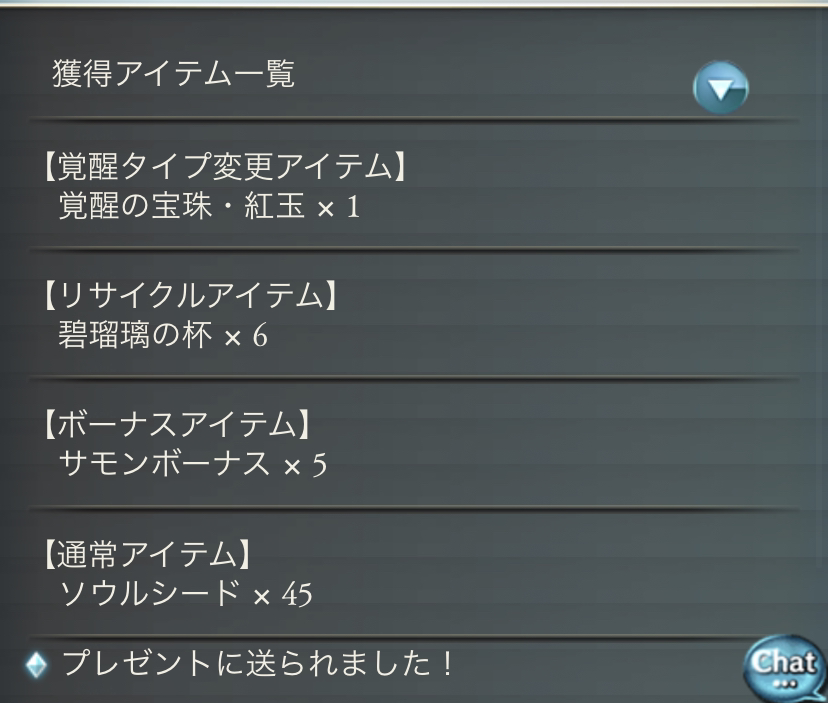828x703 pixels.
Task: Pick the ソウルシード item name
Action: click(x=150, y=594)
